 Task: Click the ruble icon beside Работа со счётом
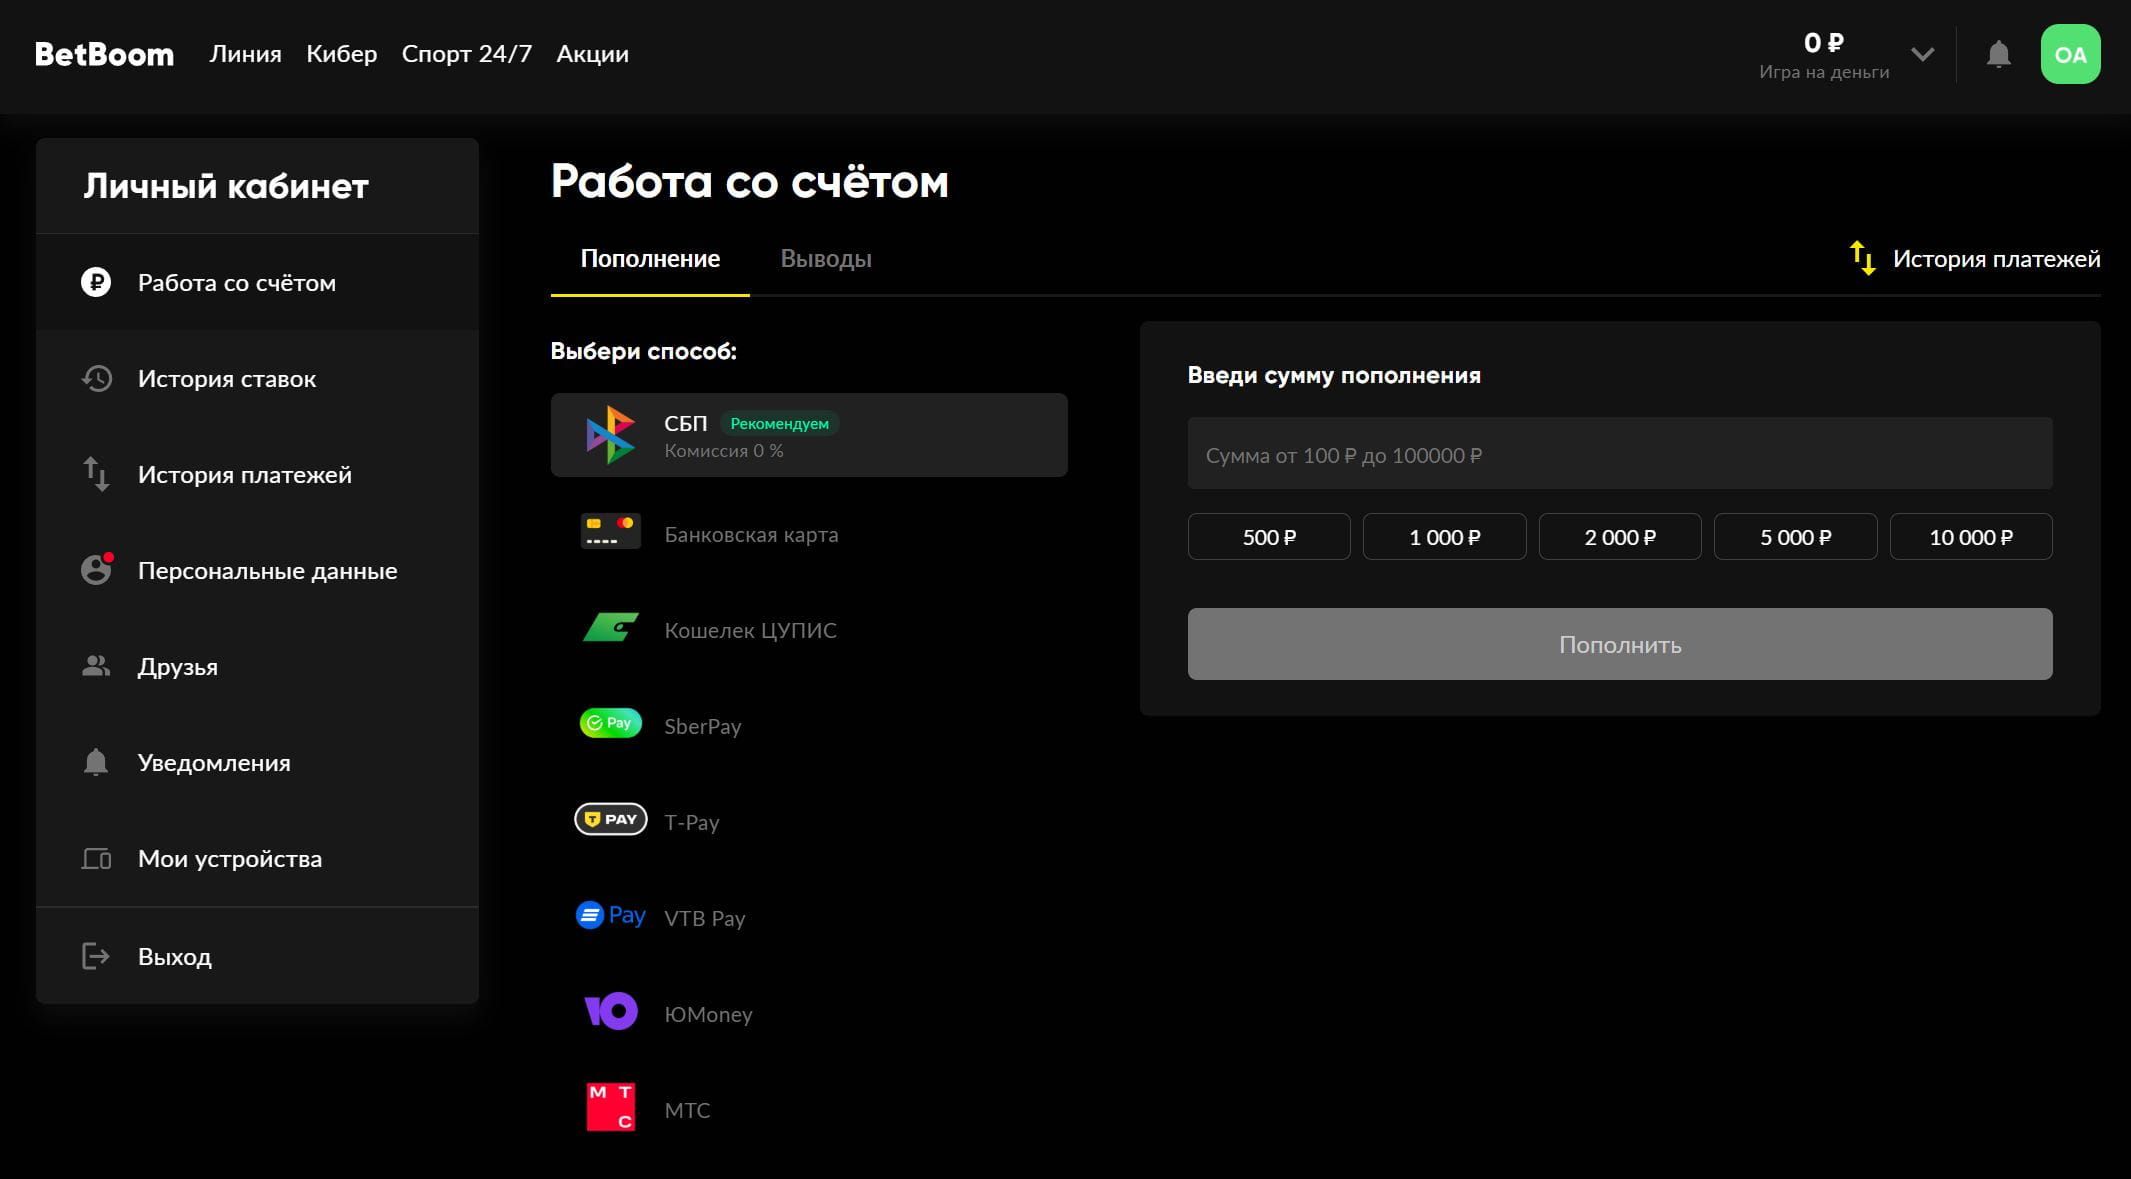[x=96, y=282]
